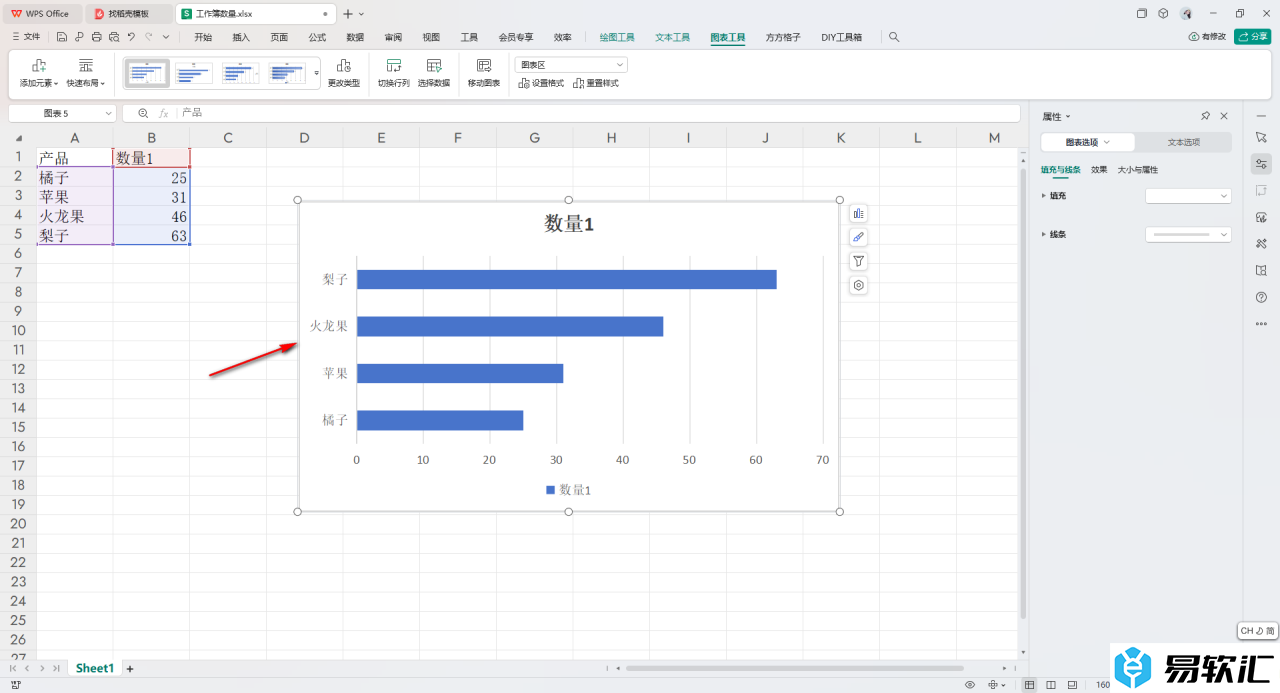Viewport: 1280px width, 693px height.
Task: Open the line style dropdown in properties panel
Action: click(x=1188, y=234)
